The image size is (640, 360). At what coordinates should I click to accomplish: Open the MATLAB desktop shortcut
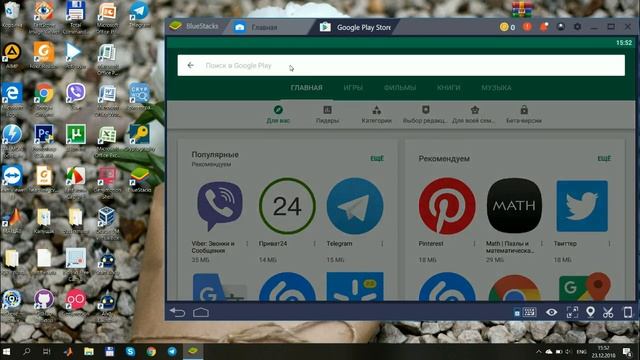pyautogui.click(x=12, y=221)
